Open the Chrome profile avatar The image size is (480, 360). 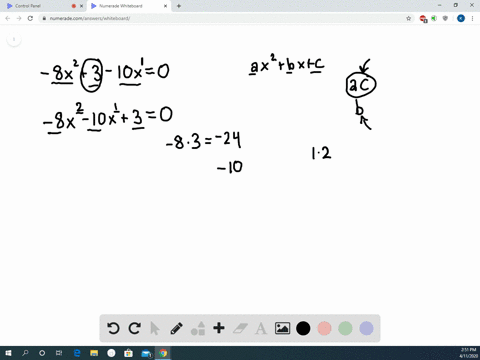coord(461,18)
